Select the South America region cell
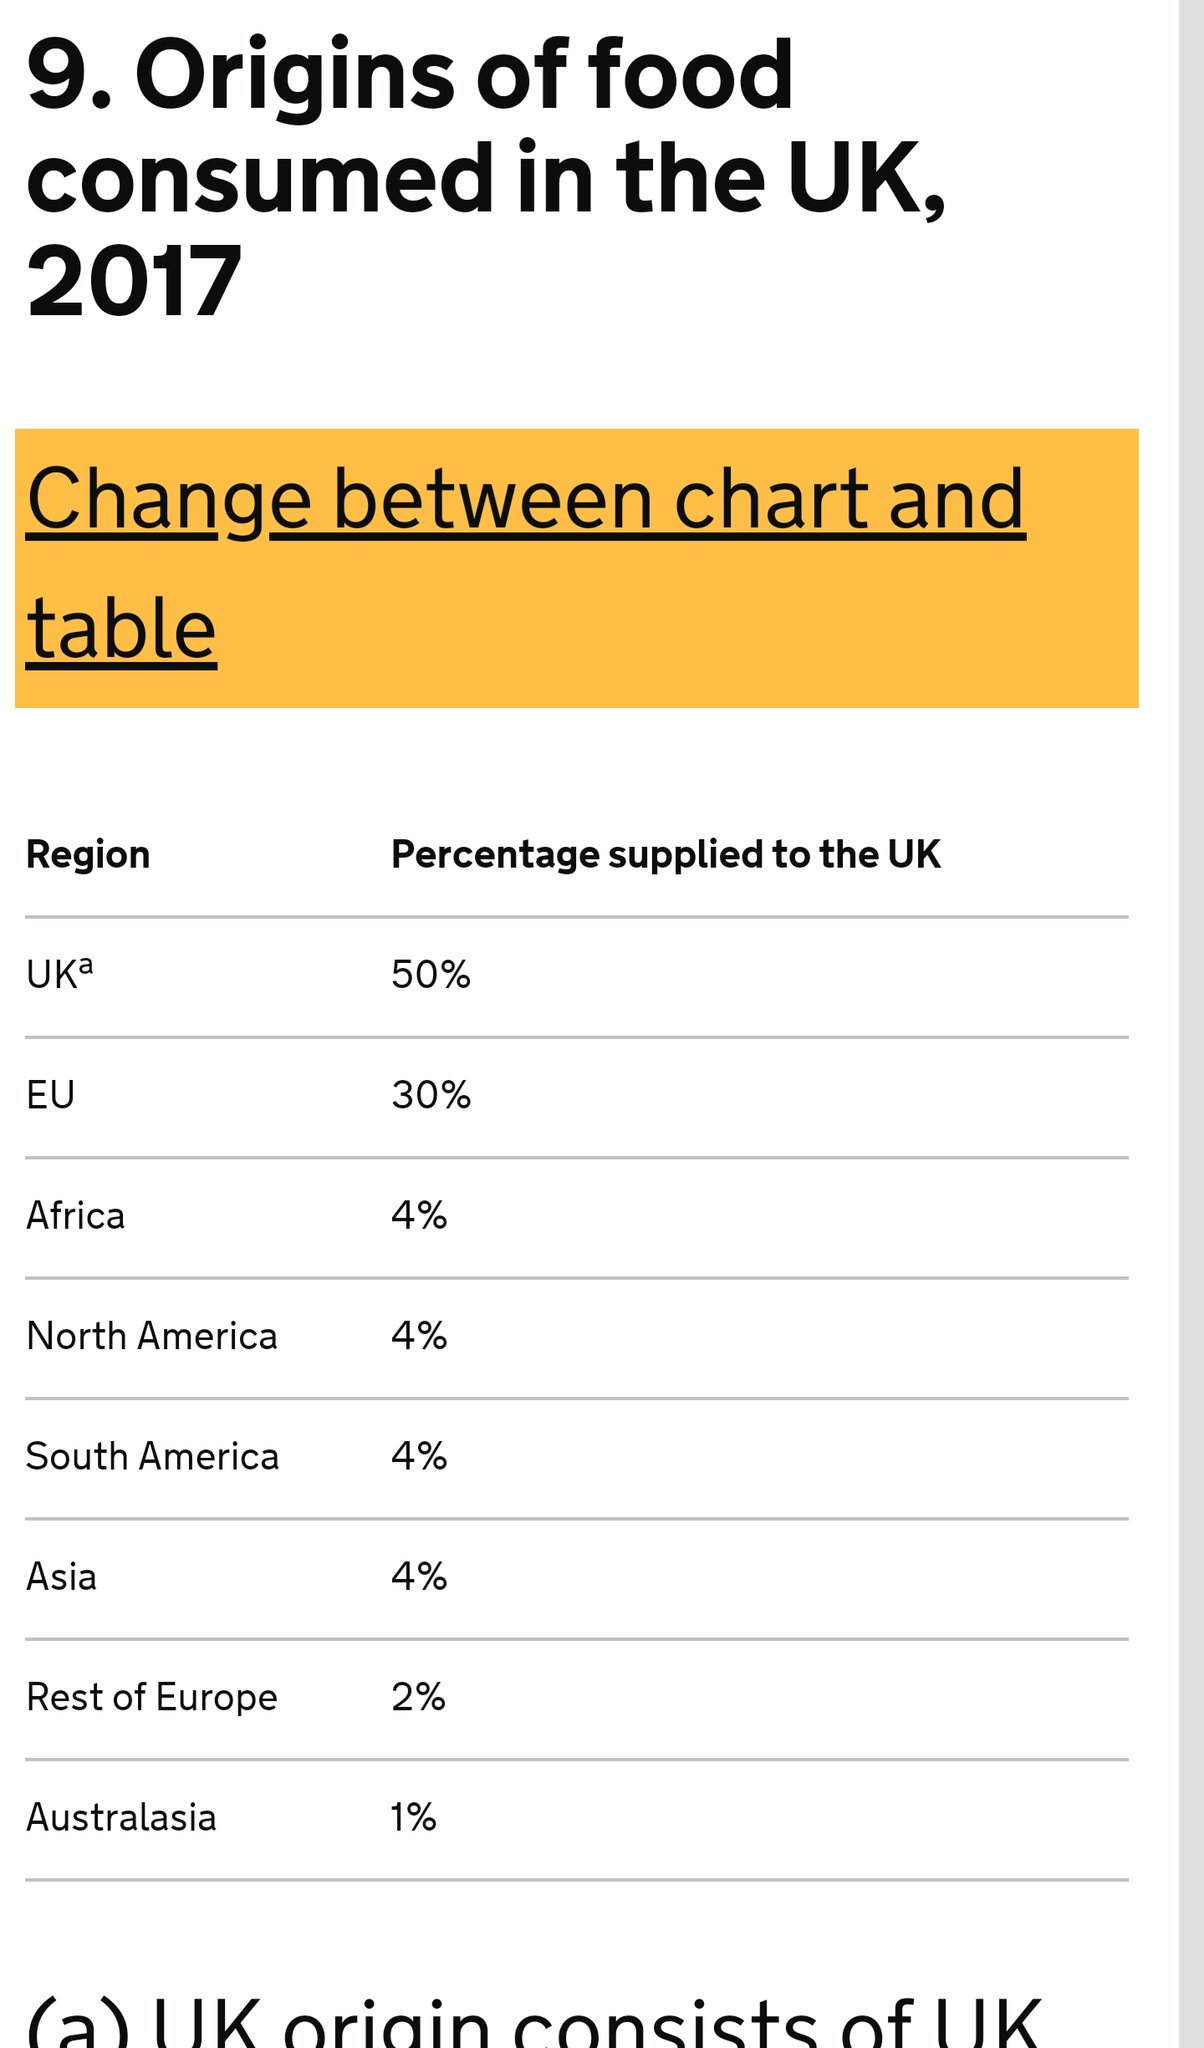Viewport: 1204px width, 2048px height. (152, 1456)
